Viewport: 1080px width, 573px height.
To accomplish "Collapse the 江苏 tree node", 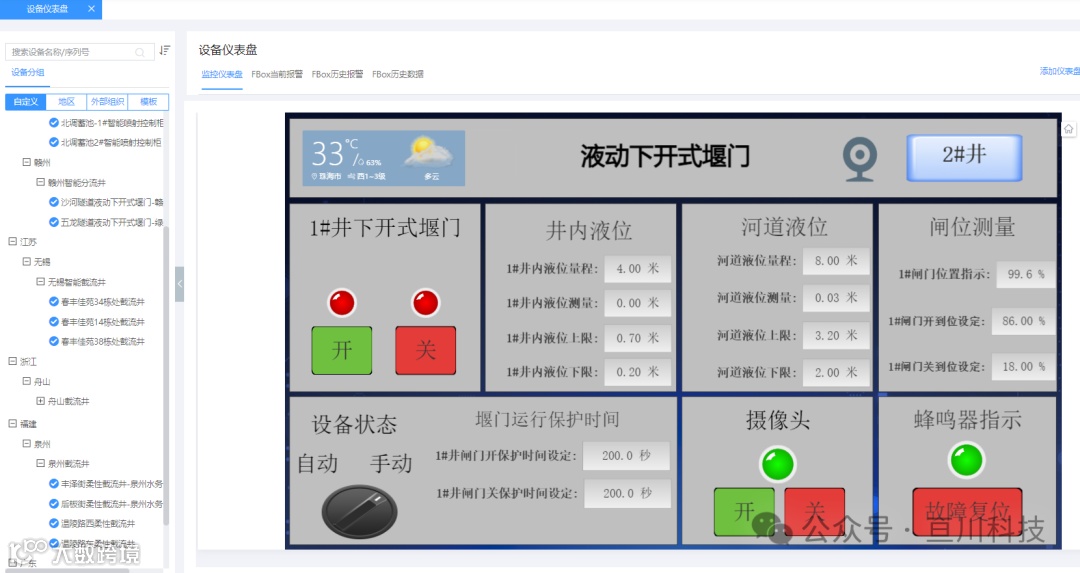I will click(x=12, y=241).
